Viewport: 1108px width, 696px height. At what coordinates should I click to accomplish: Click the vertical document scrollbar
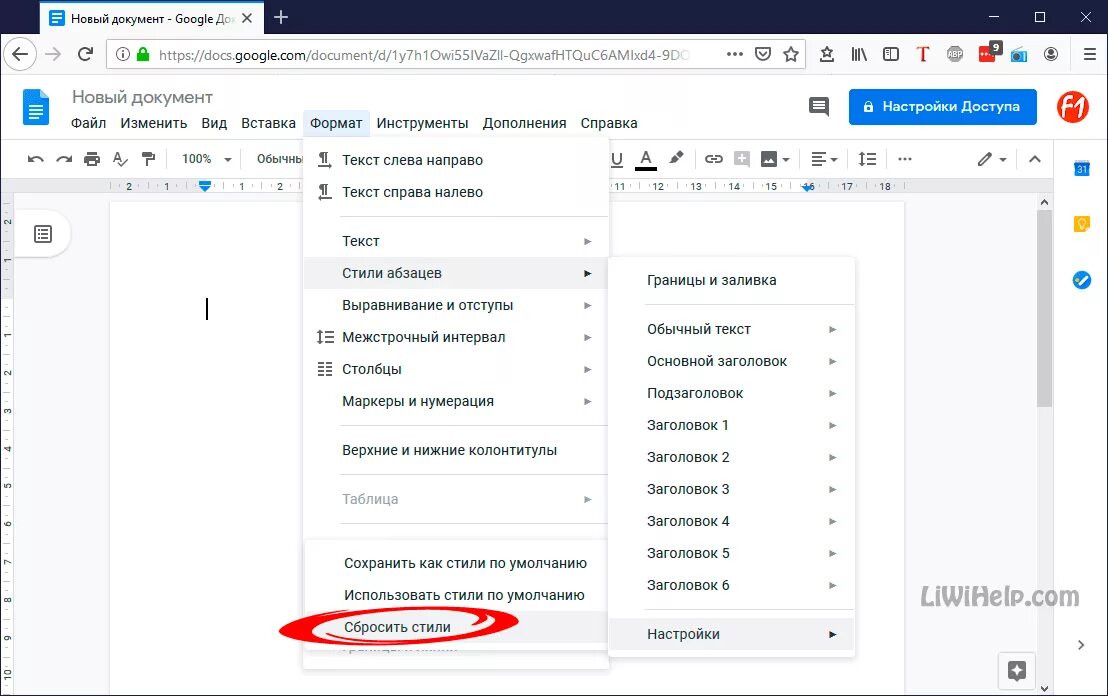tap(1044, 308)
